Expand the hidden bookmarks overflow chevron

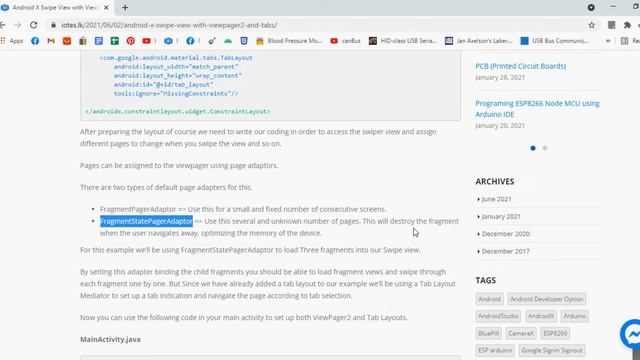(x=608, y=41)
